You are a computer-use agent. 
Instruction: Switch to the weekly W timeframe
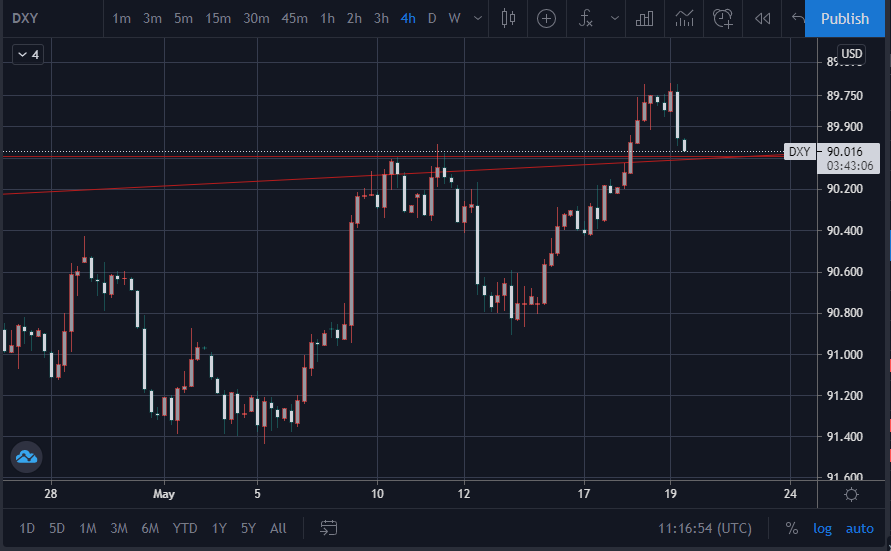(454, 19)
